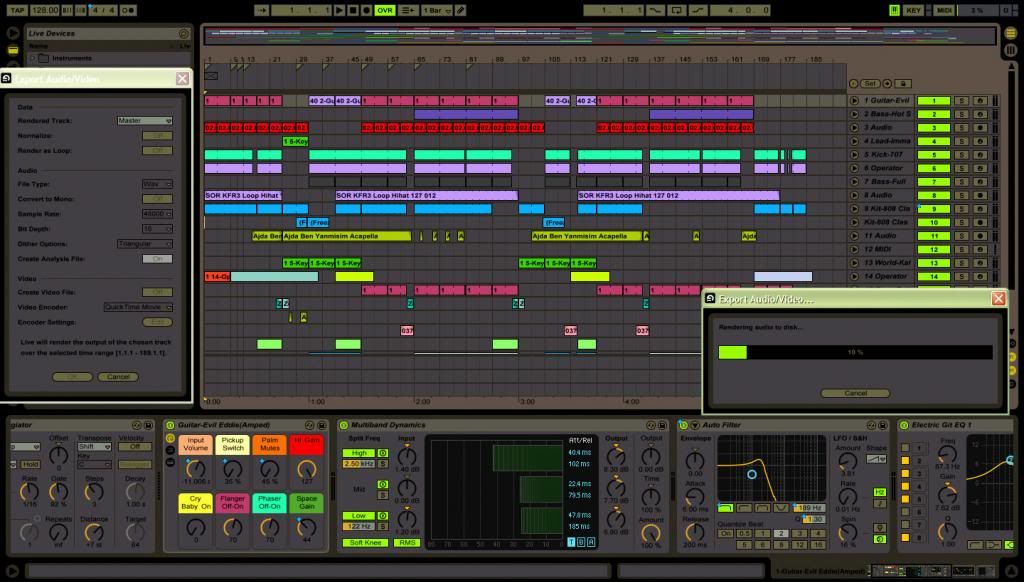
Task: Click Hz button in Auto Filter LFO
Action: click(x=879, y=492)
